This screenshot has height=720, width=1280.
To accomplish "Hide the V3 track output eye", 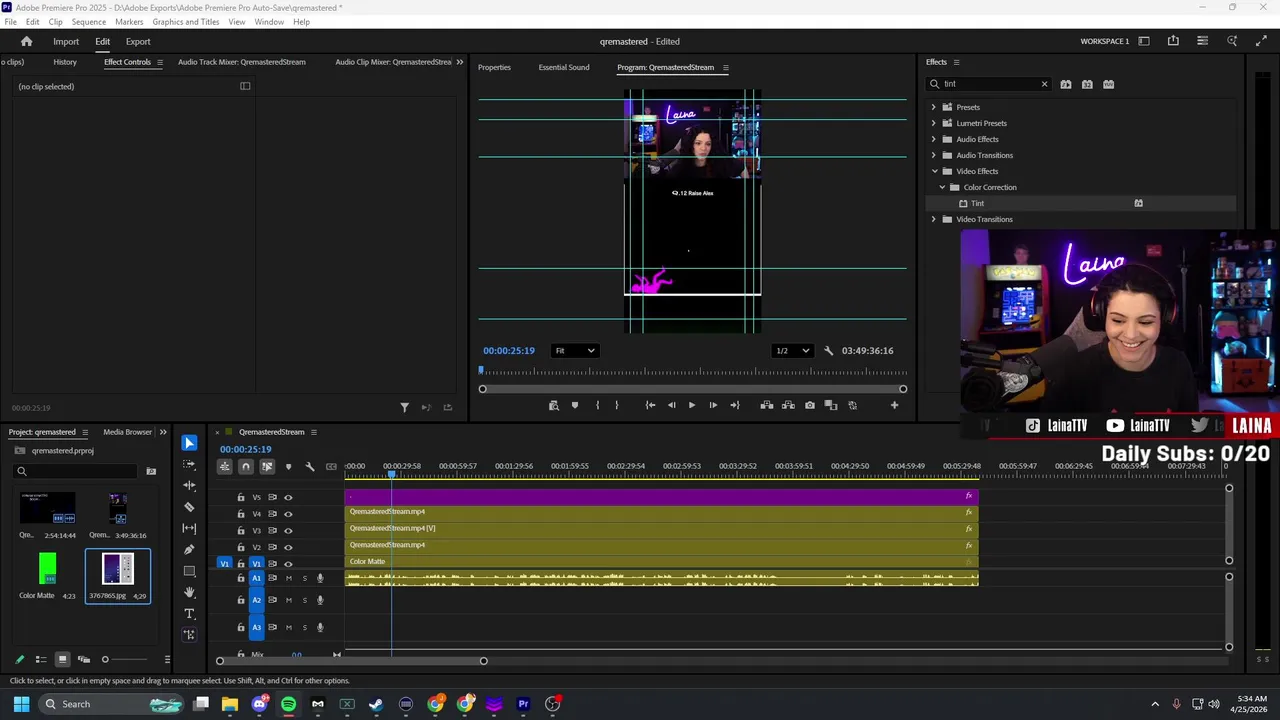I will 288,530.
